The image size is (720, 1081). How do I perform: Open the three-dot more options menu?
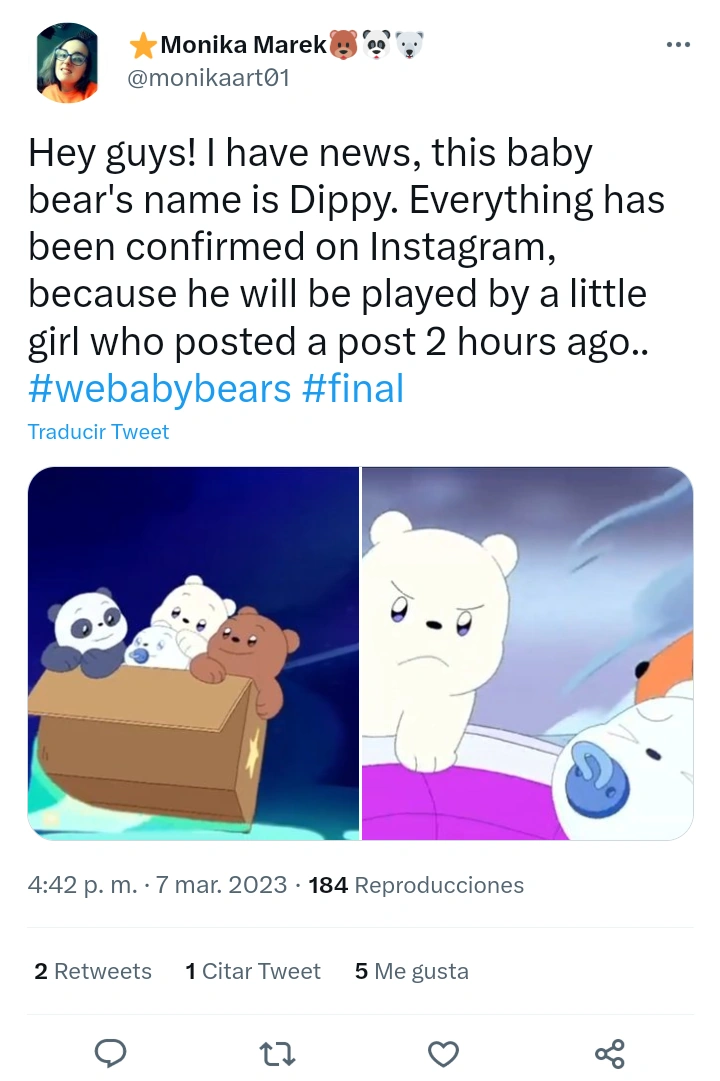point(678,44)
